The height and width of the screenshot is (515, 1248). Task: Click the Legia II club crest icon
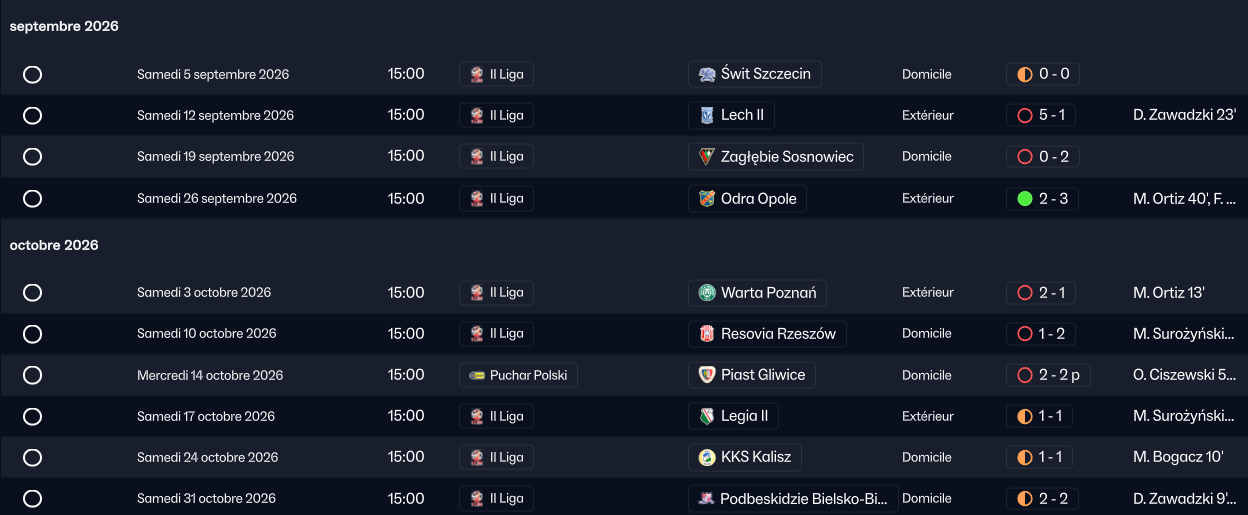click(707, 416)
